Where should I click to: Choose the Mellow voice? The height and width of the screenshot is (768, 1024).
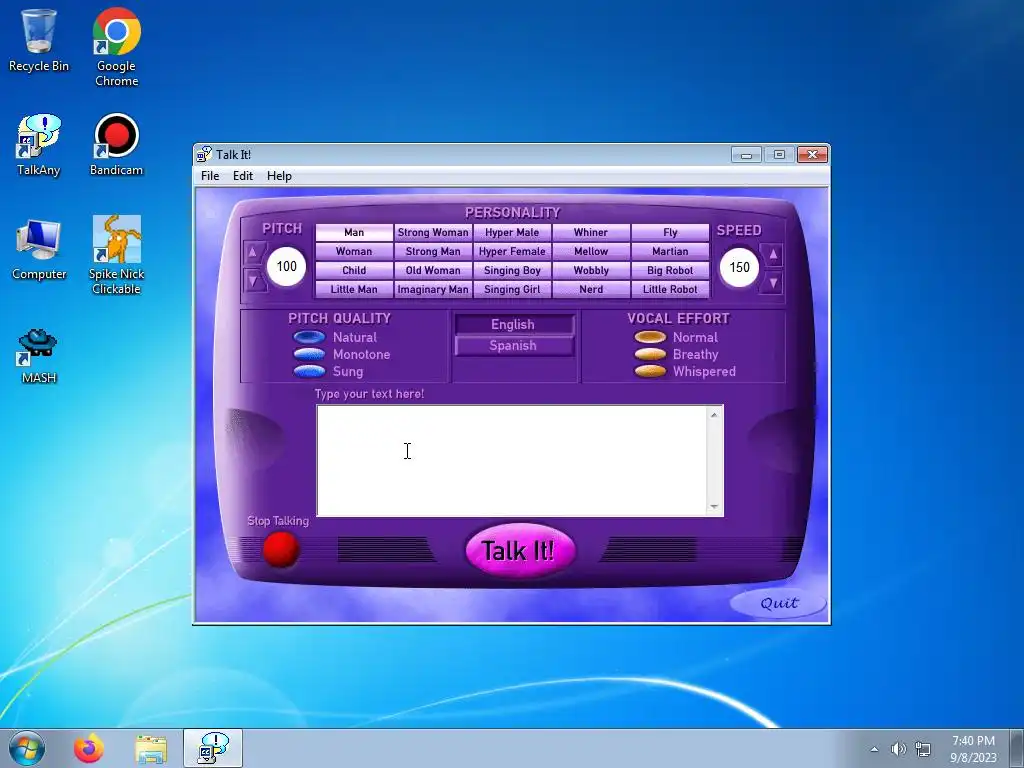pyautogui.click(x=591, y=251)
